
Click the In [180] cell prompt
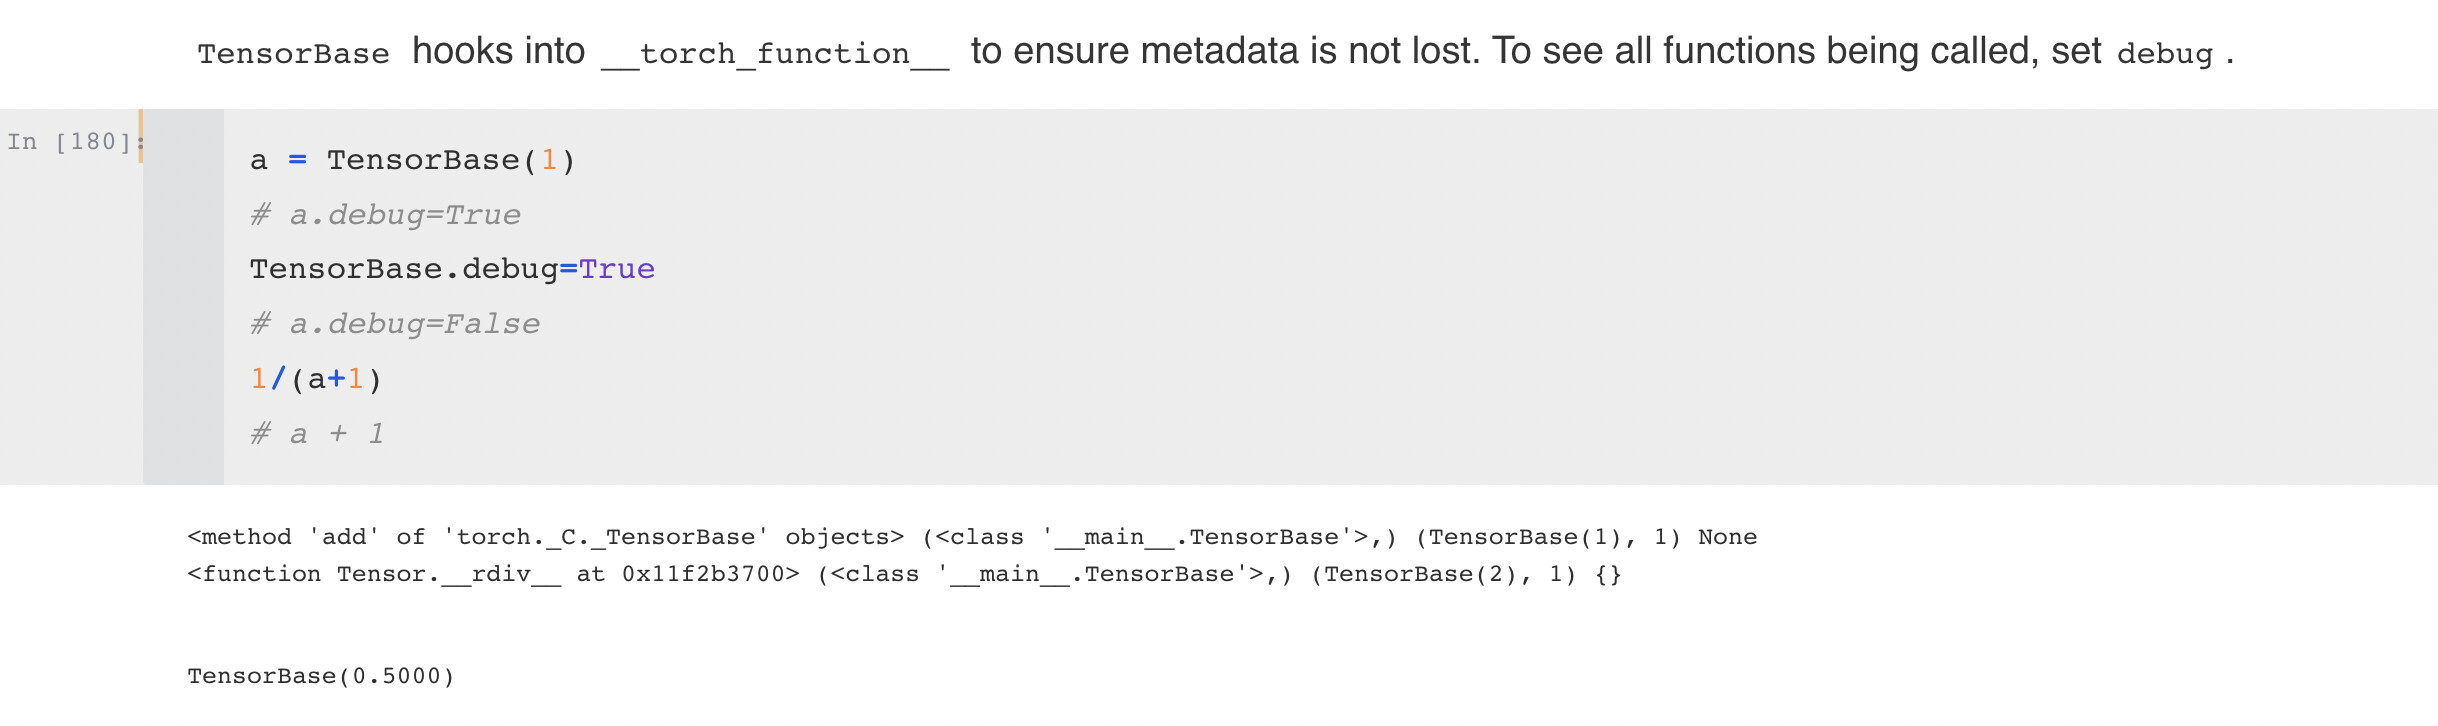(x=68, y=142)
